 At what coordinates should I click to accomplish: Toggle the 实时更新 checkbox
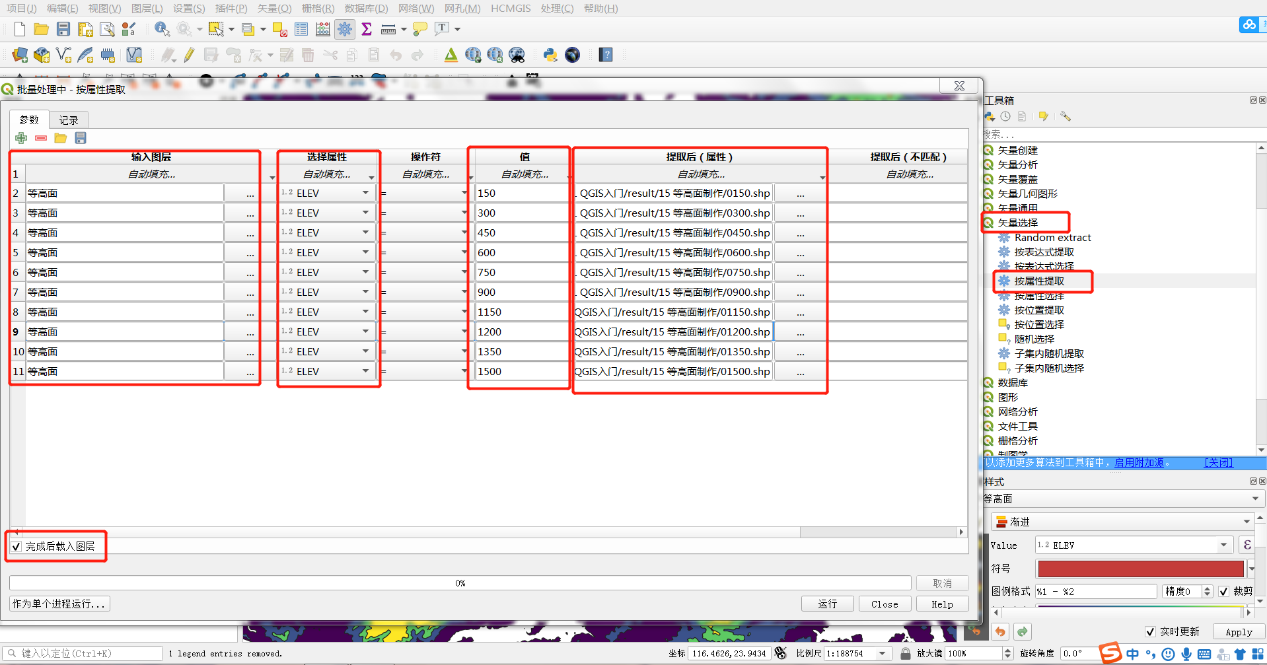tap(1150, 632)
